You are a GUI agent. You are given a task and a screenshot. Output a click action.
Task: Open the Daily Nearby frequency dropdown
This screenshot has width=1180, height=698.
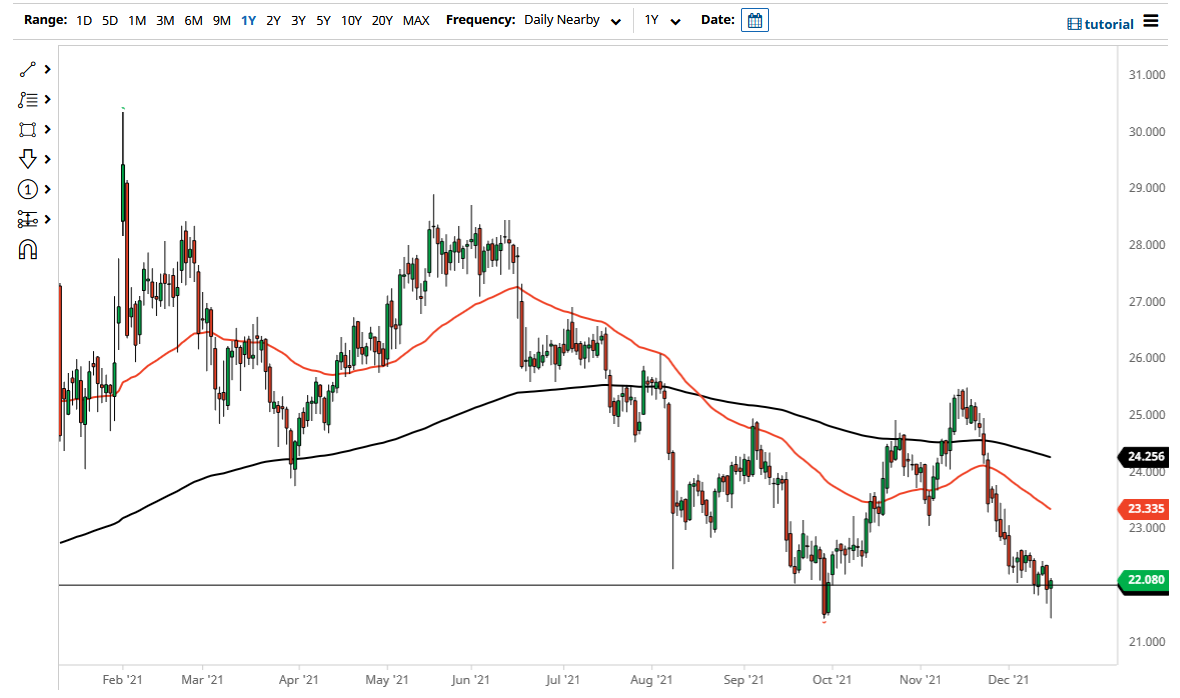point(573,20)
